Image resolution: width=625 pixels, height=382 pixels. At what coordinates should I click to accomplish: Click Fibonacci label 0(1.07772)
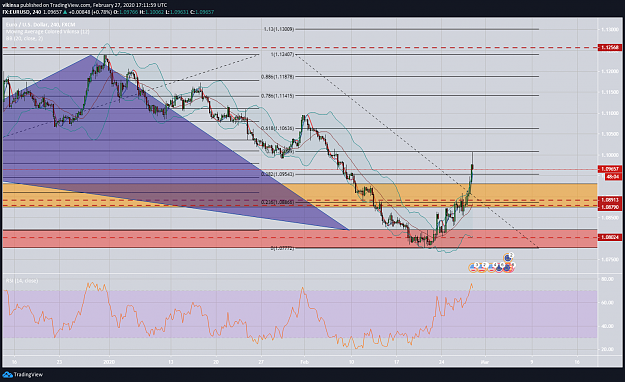pyautogui.click(x=282, y=248)
